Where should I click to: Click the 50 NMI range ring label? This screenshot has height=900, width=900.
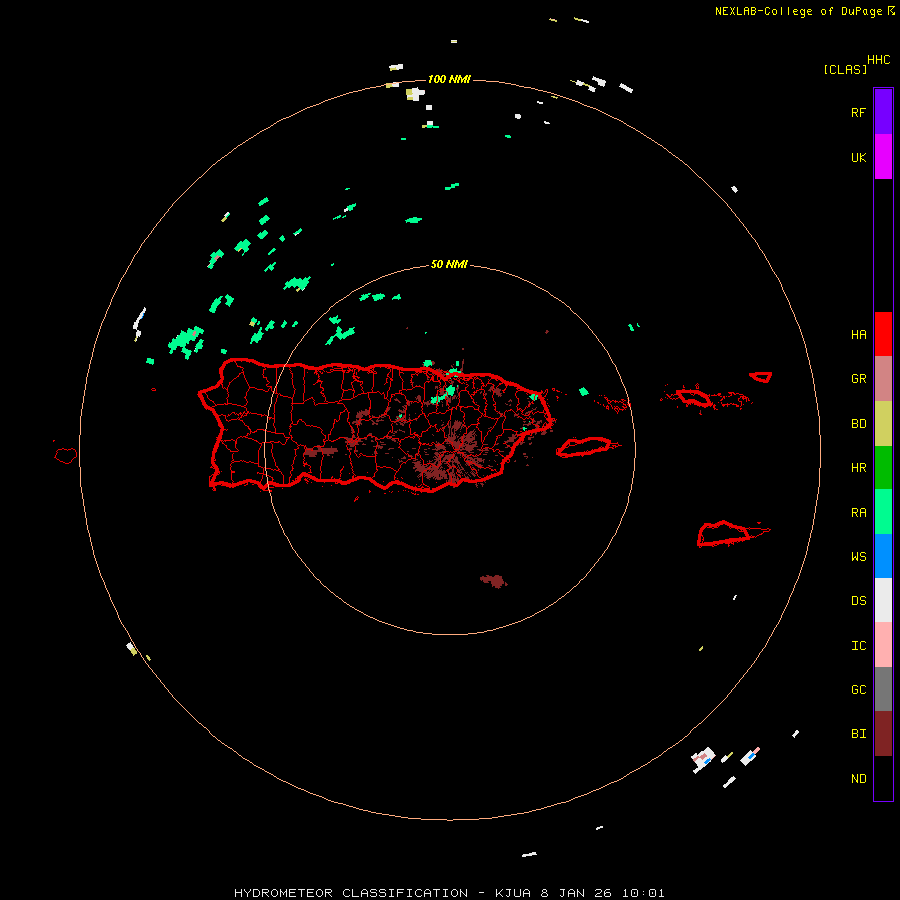[449, 264]
